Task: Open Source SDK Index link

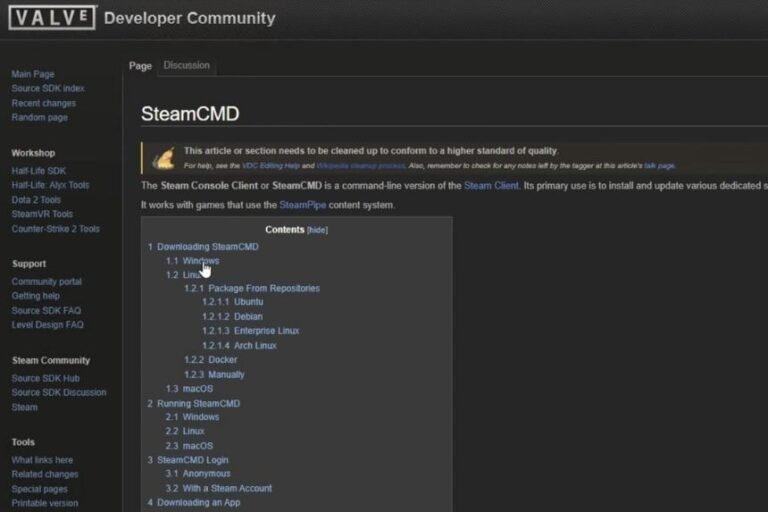Action: 48,88
